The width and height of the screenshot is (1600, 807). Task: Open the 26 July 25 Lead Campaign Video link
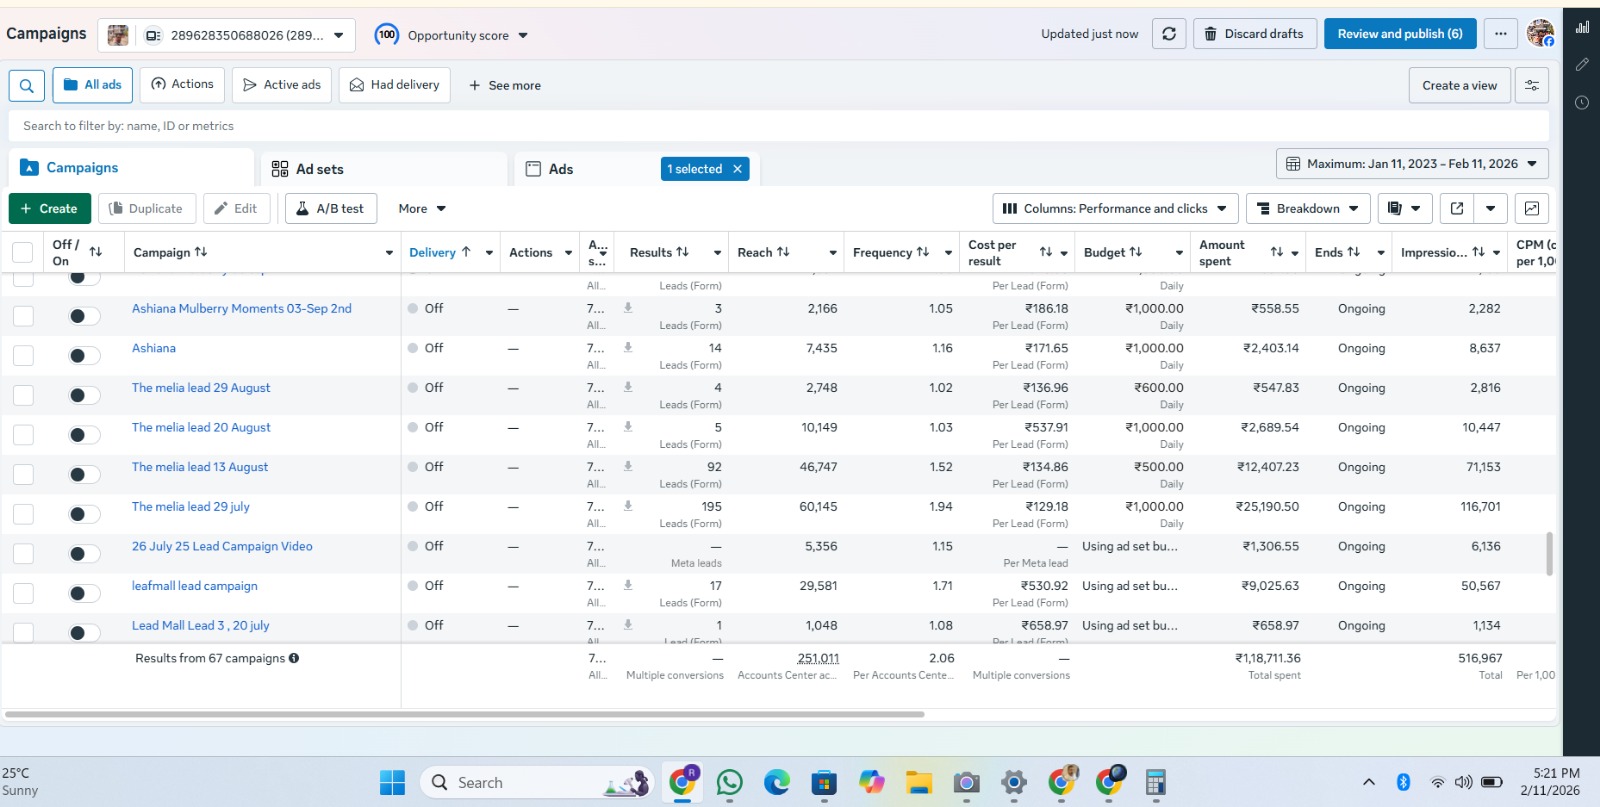pos(222,546)
